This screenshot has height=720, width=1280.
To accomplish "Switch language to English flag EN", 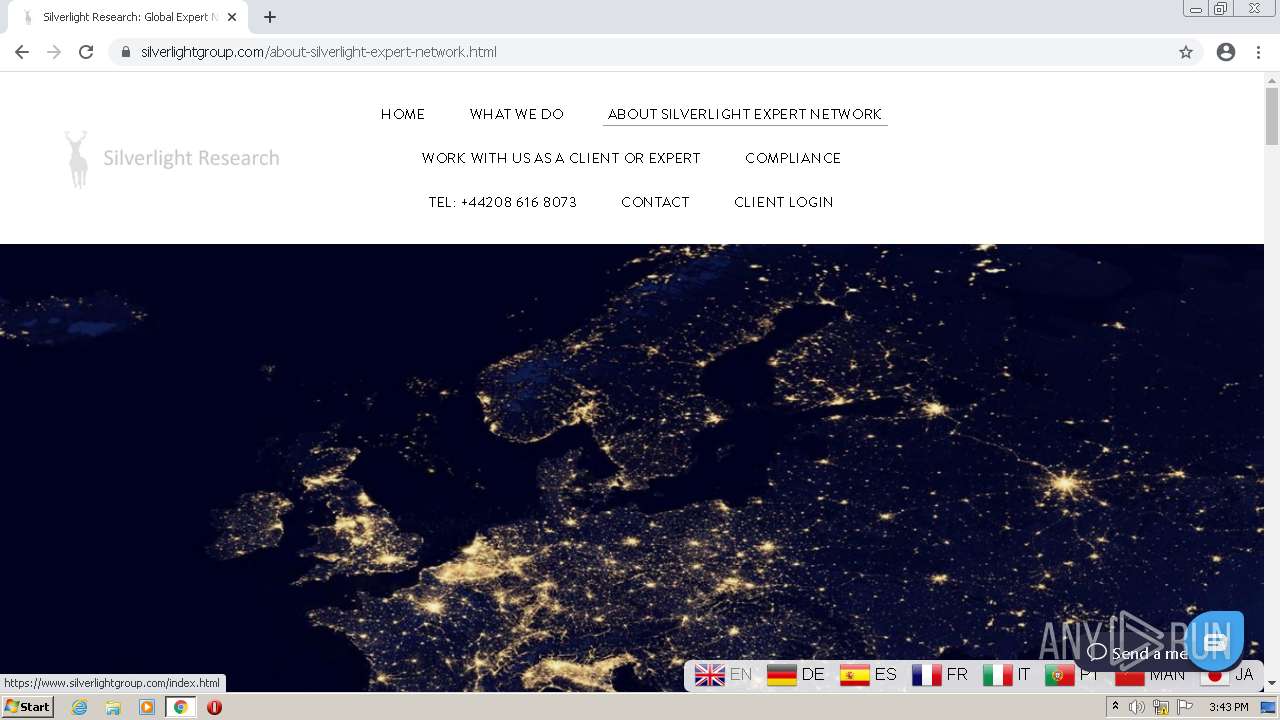I will (x=724, y=675).
